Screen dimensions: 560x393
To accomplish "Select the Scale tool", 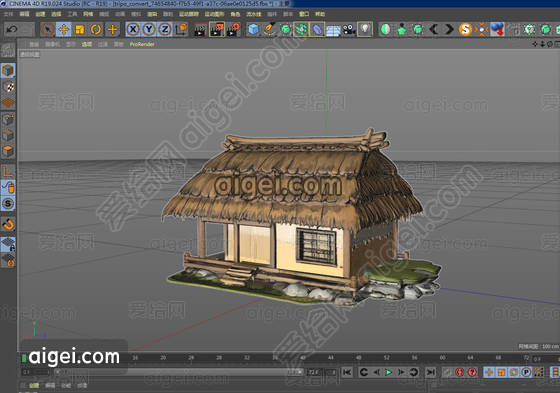I will (x=80, y=29).
